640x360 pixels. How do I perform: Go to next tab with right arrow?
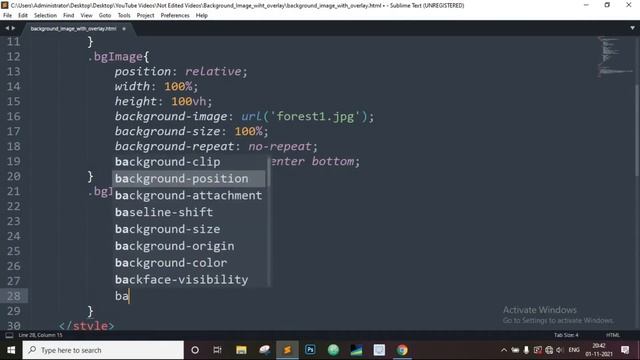point(13,28)
